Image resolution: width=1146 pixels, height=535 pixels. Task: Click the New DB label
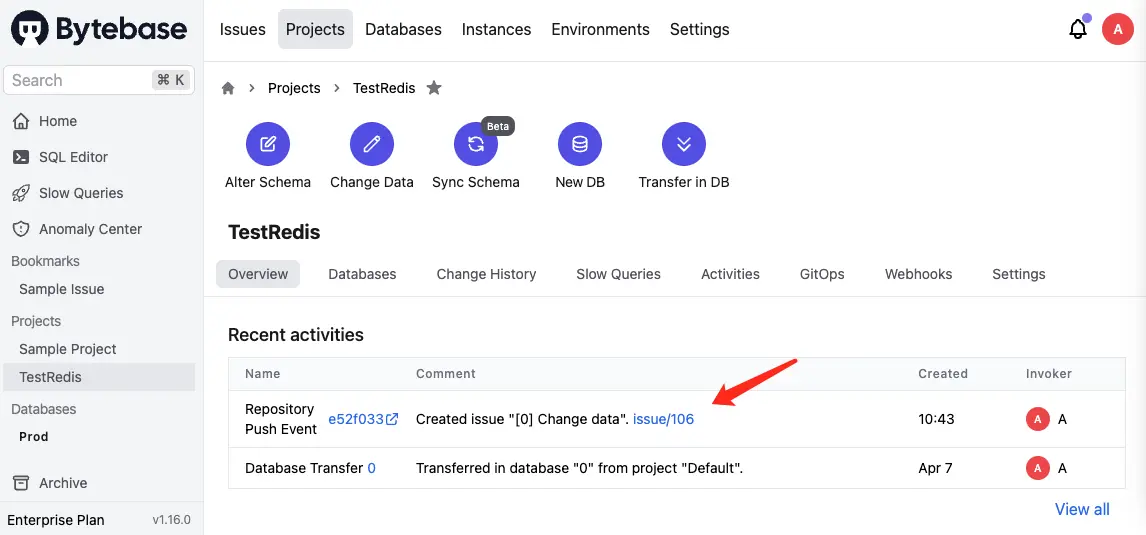click(x=580, y=182)
